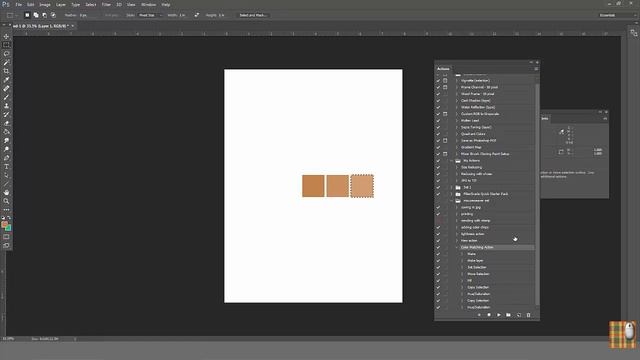
Task: Click the New Selection mode icon
Action: pyautogui.click(x=27, y=15)
